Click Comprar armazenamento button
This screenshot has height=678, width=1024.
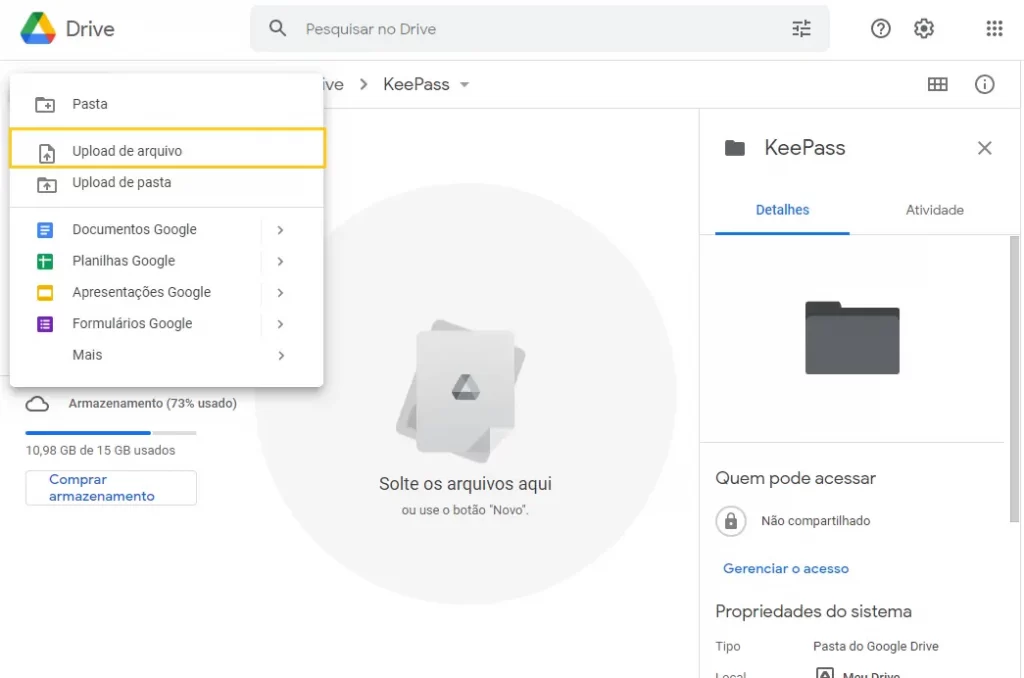coord(111,488)
